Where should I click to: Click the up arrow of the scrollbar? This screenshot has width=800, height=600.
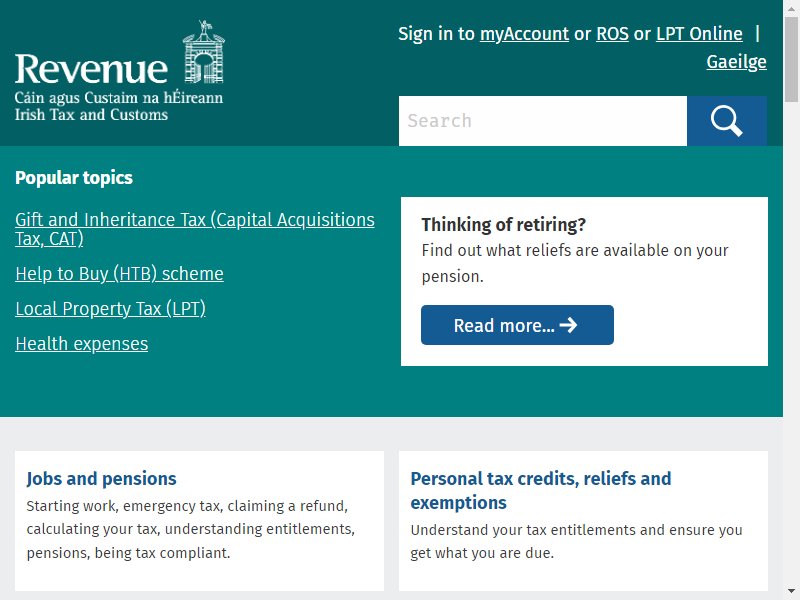(791, 8)
